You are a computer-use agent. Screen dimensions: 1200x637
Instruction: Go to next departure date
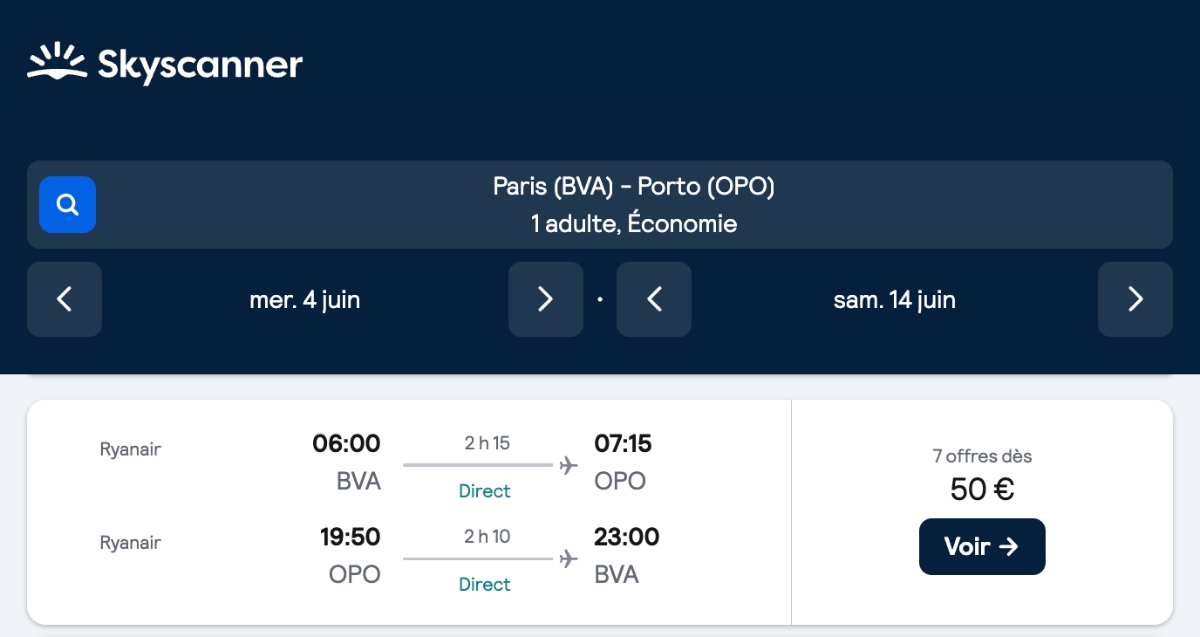coord(545,299)
